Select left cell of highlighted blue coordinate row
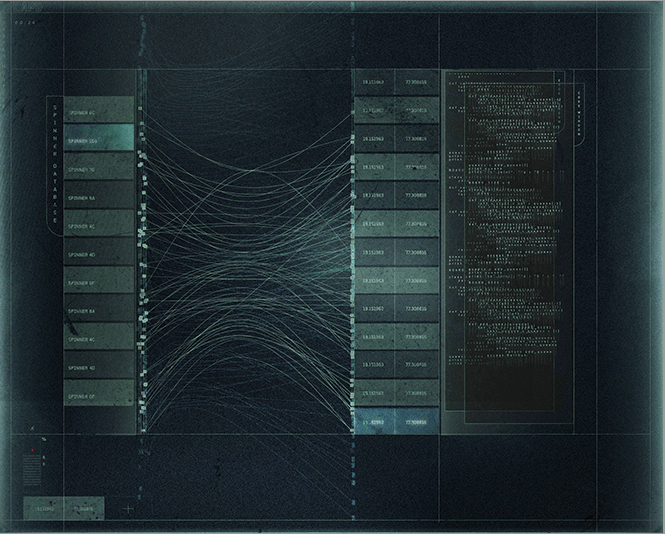The width and height of the screenshot is (665, 534). click(x=373, y=422)
